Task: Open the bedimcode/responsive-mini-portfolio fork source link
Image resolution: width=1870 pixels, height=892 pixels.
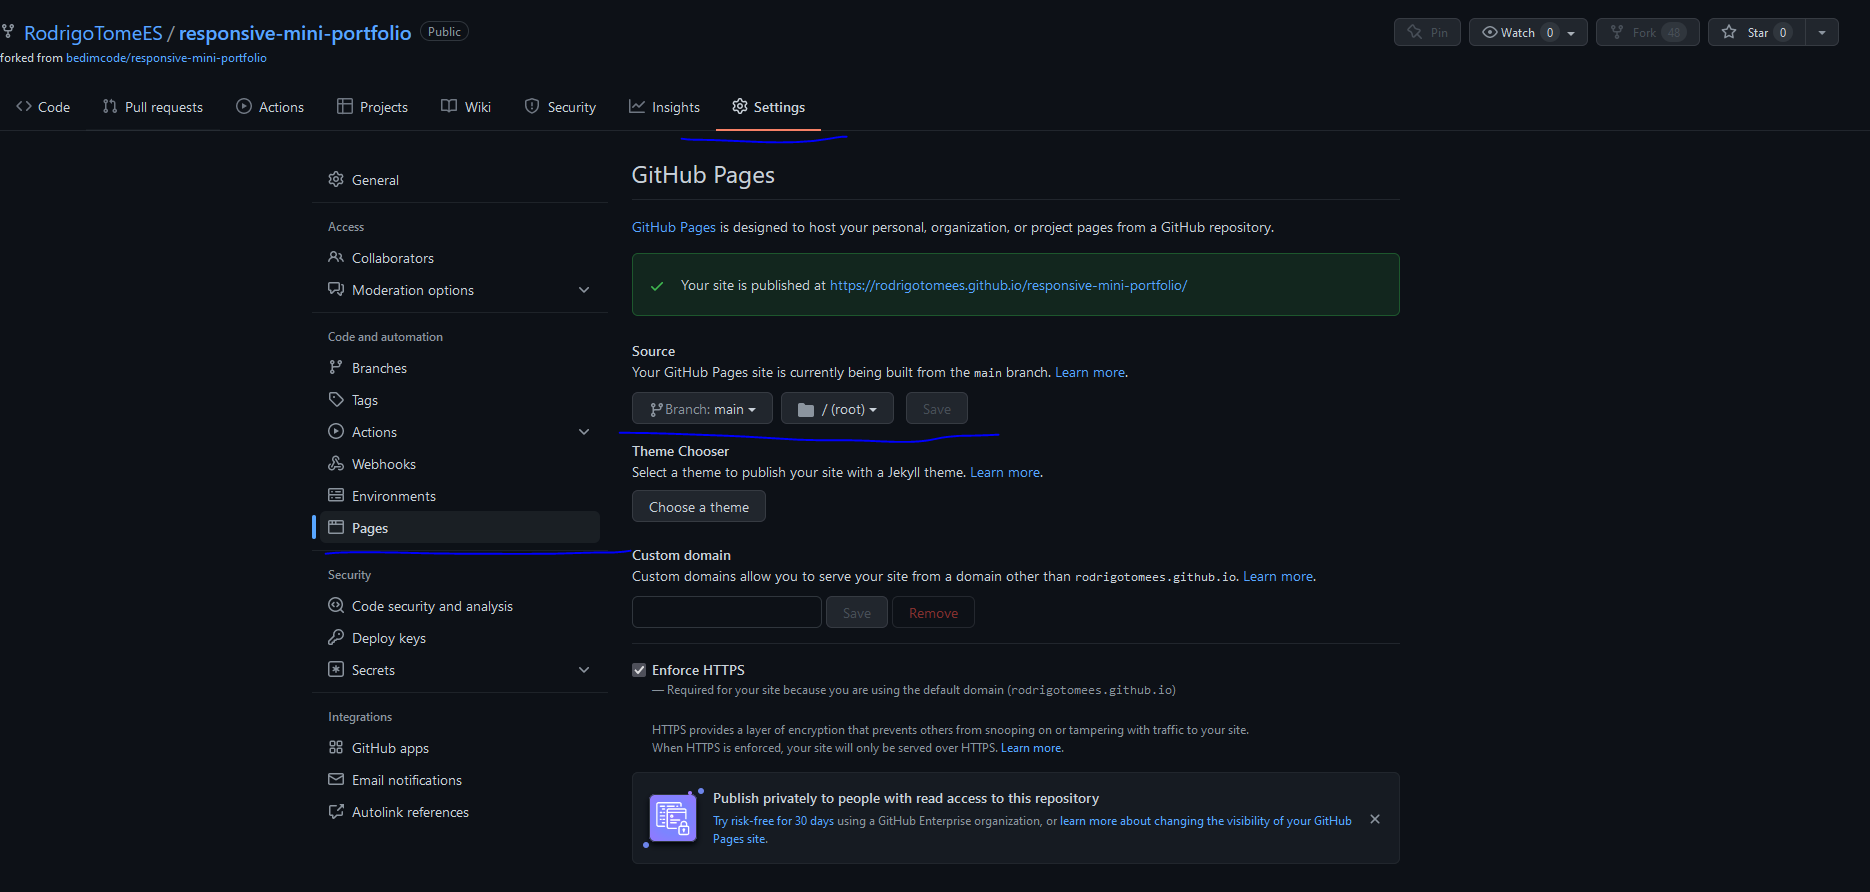Action: pyautogui.click(x=166, y=58)
